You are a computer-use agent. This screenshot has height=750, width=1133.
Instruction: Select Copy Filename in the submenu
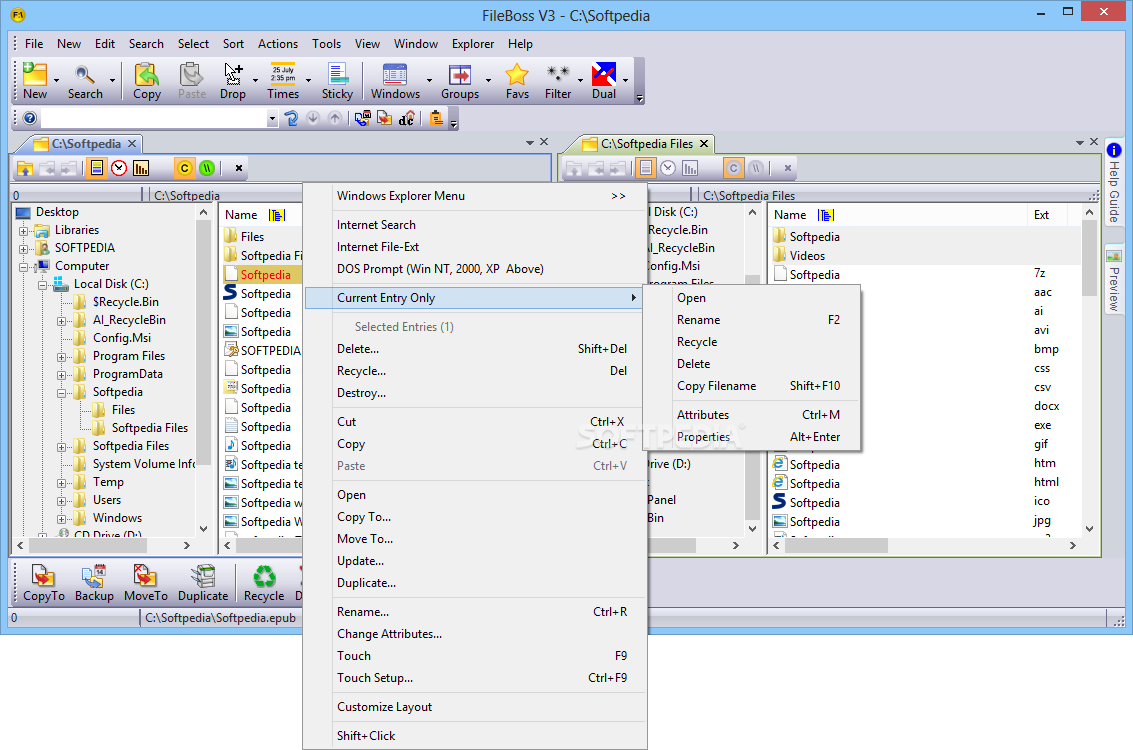click(x=751, y=386)
